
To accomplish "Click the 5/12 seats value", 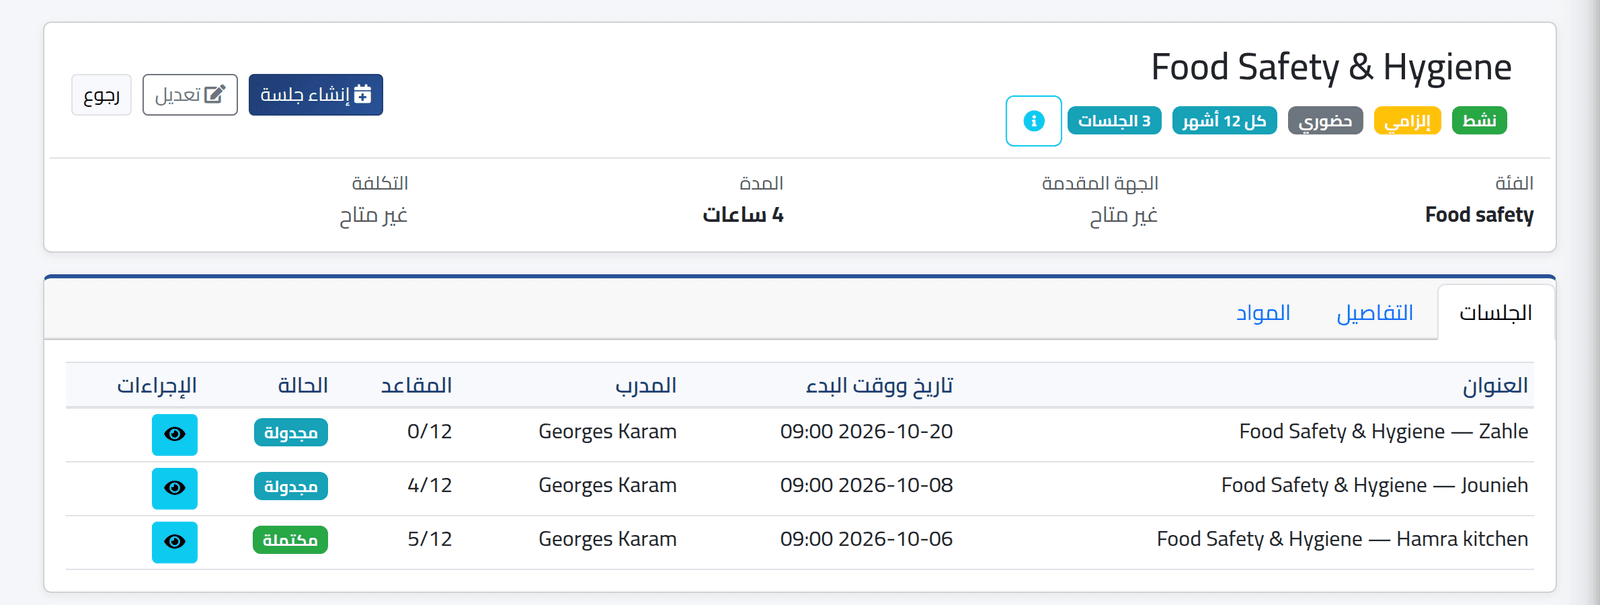I will [430, 540].
